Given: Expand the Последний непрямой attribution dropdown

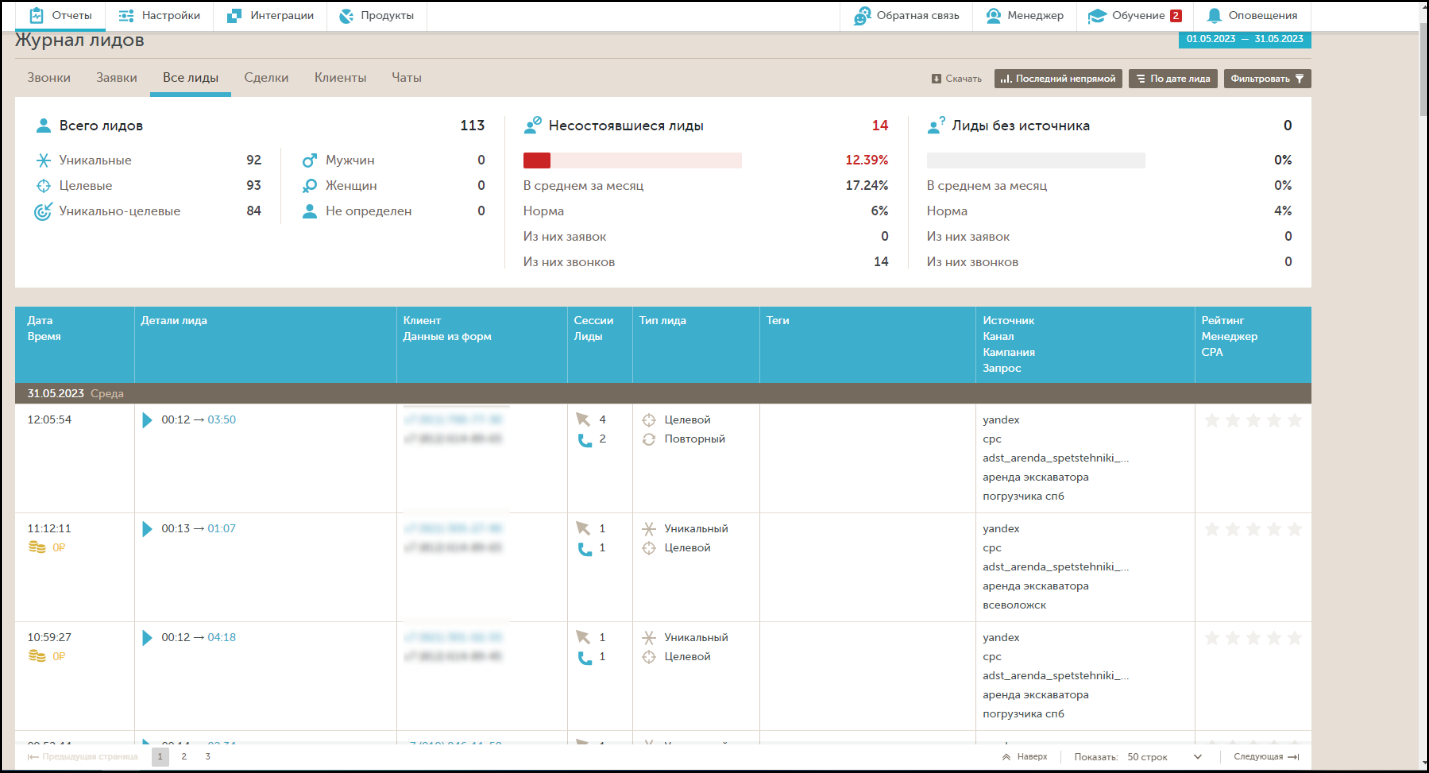Looking at the screenshot, I should click(x=1057, y=78).
